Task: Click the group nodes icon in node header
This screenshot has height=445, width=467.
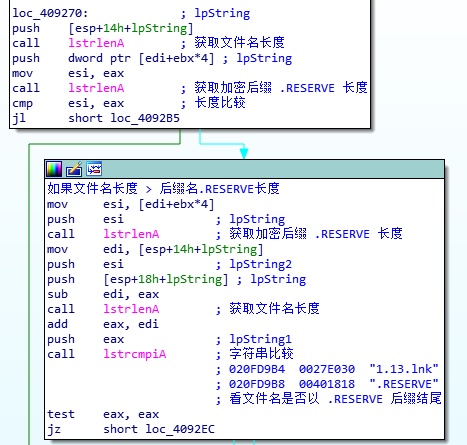Action: pyautogui.click(x=94, y=169)
